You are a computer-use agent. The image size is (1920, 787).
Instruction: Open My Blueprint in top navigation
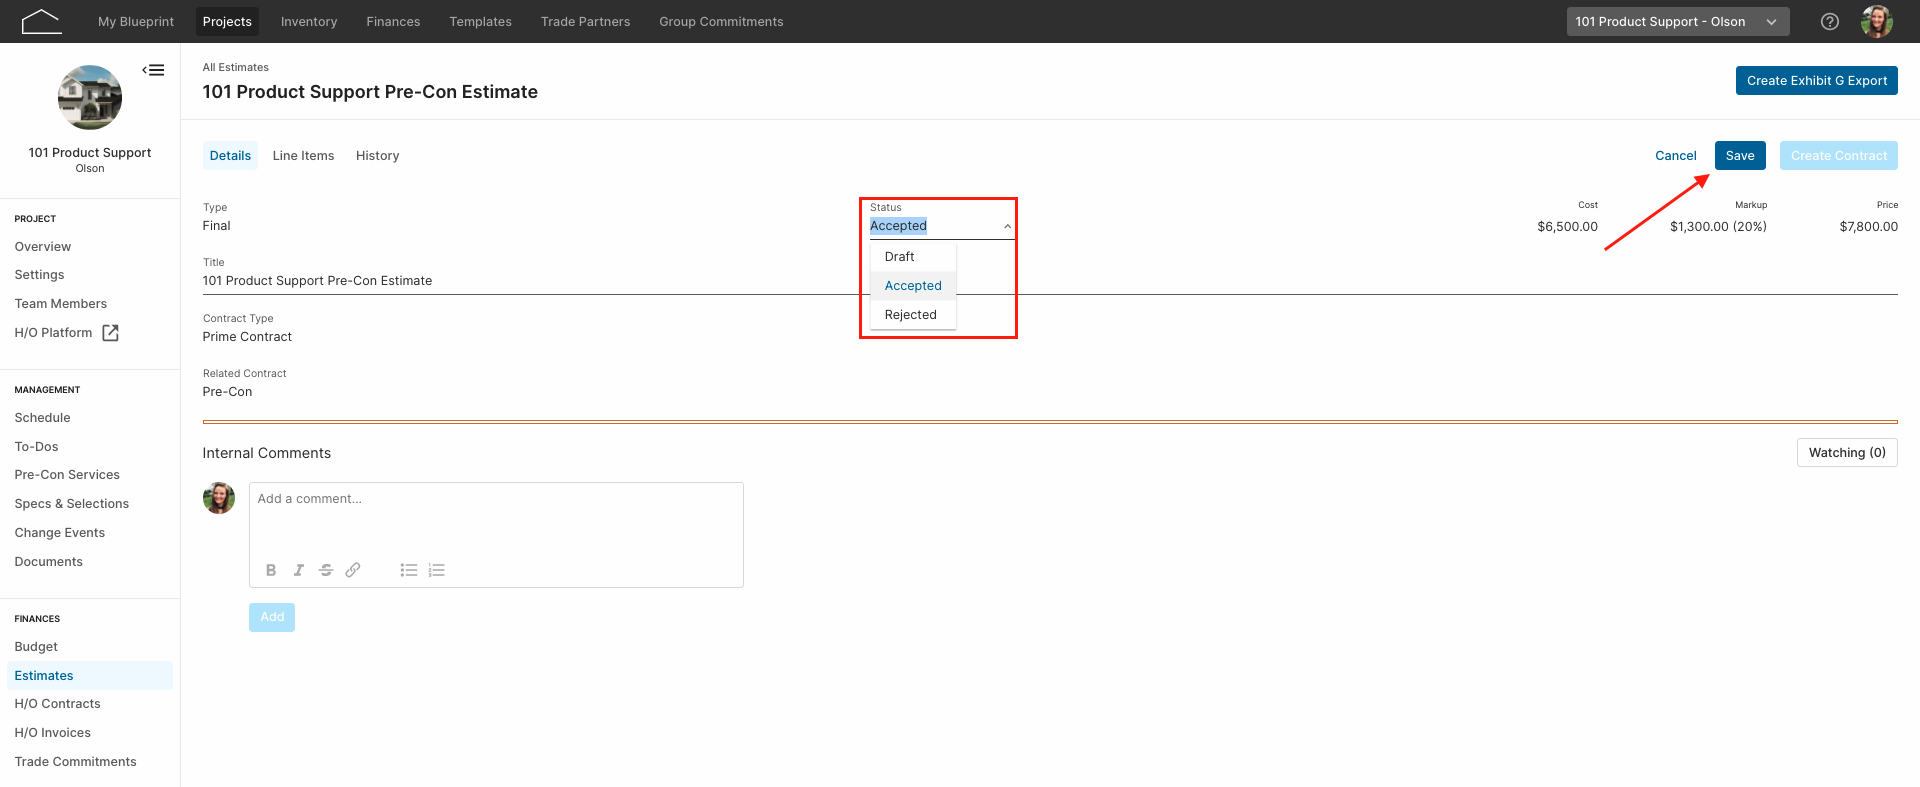point(136,21)
